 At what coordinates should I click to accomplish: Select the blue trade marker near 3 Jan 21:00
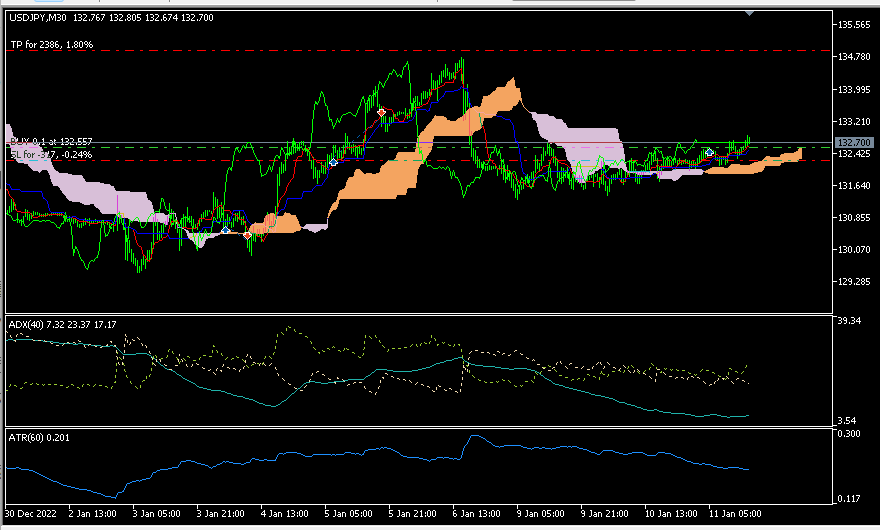pyautogui.click(x=226, y=230)
